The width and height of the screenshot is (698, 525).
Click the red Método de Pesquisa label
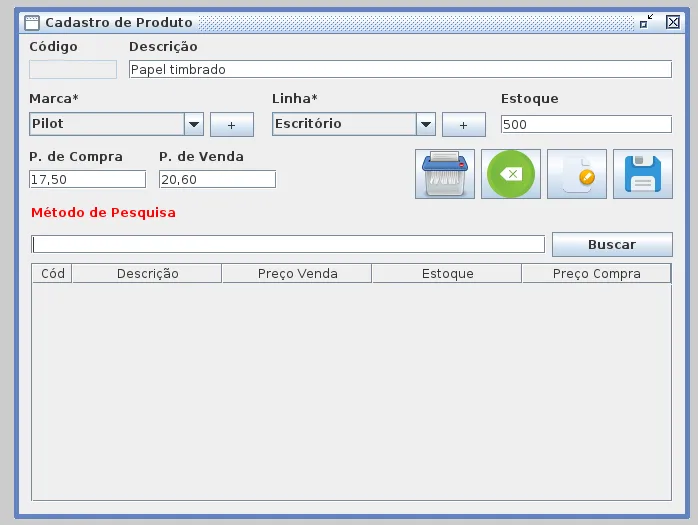click(x=103, y=213)
